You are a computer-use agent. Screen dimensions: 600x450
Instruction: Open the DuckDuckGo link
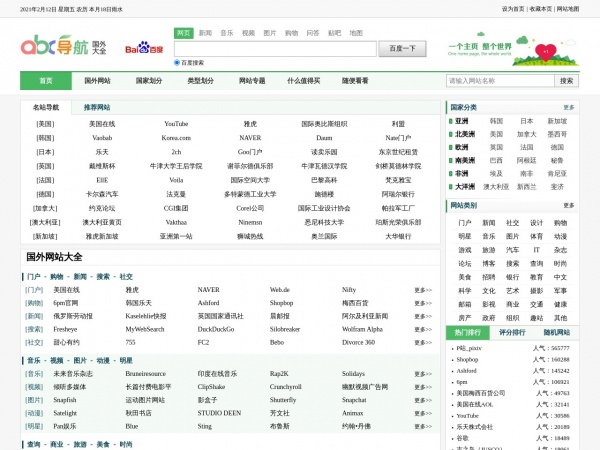tap(216, 329)
